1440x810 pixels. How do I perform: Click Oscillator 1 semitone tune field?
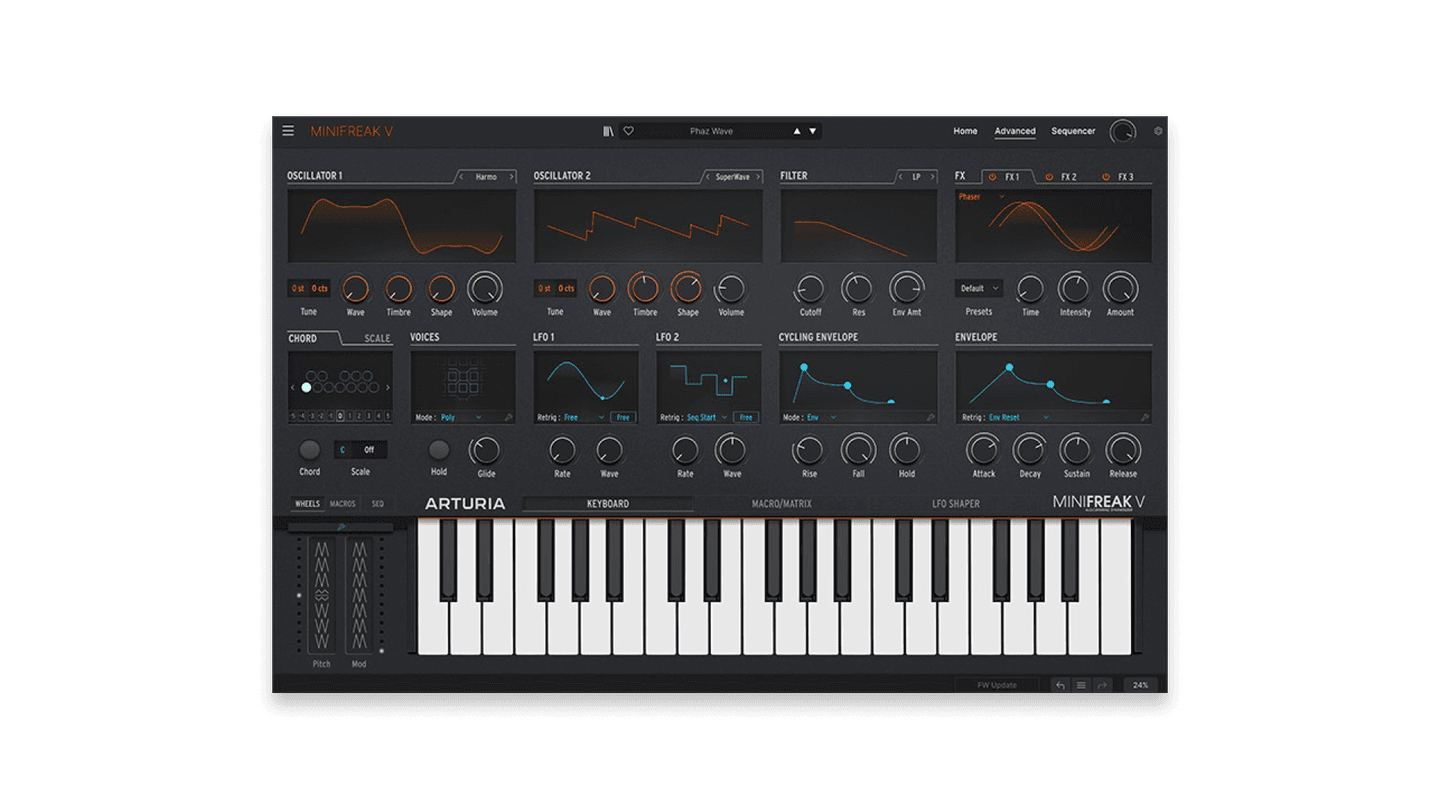point(298,288)
